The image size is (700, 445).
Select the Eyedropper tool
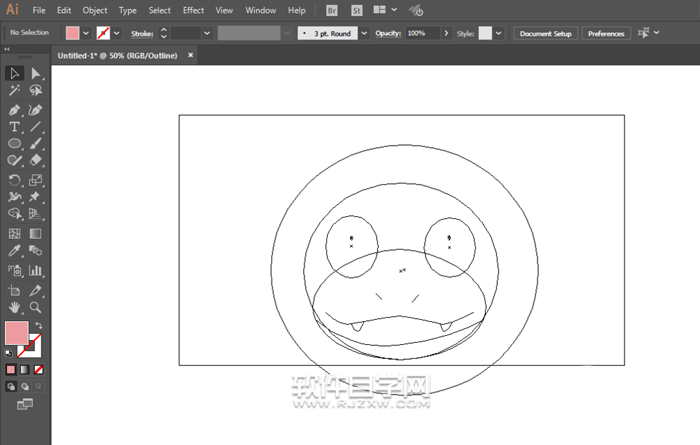click(x=15, y=252)
